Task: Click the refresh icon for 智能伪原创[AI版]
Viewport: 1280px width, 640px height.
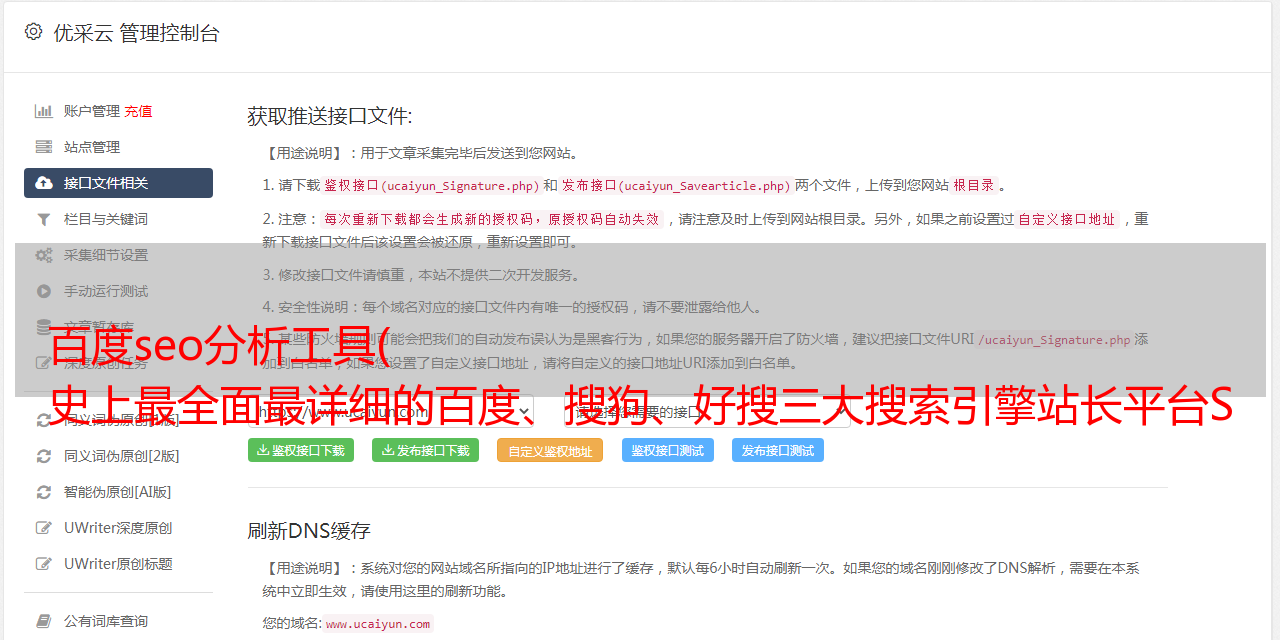Action: (44, 492)
